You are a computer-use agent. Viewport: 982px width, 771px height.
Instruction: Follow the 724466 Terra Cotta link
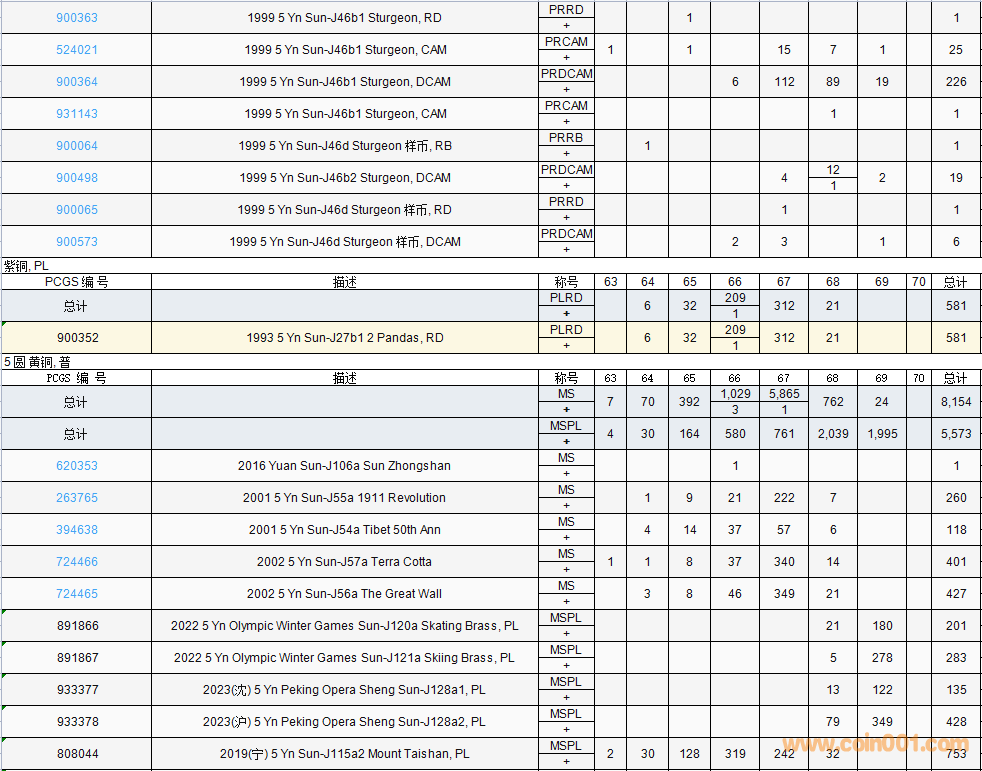pyautogui.click(x=77, y=562)
